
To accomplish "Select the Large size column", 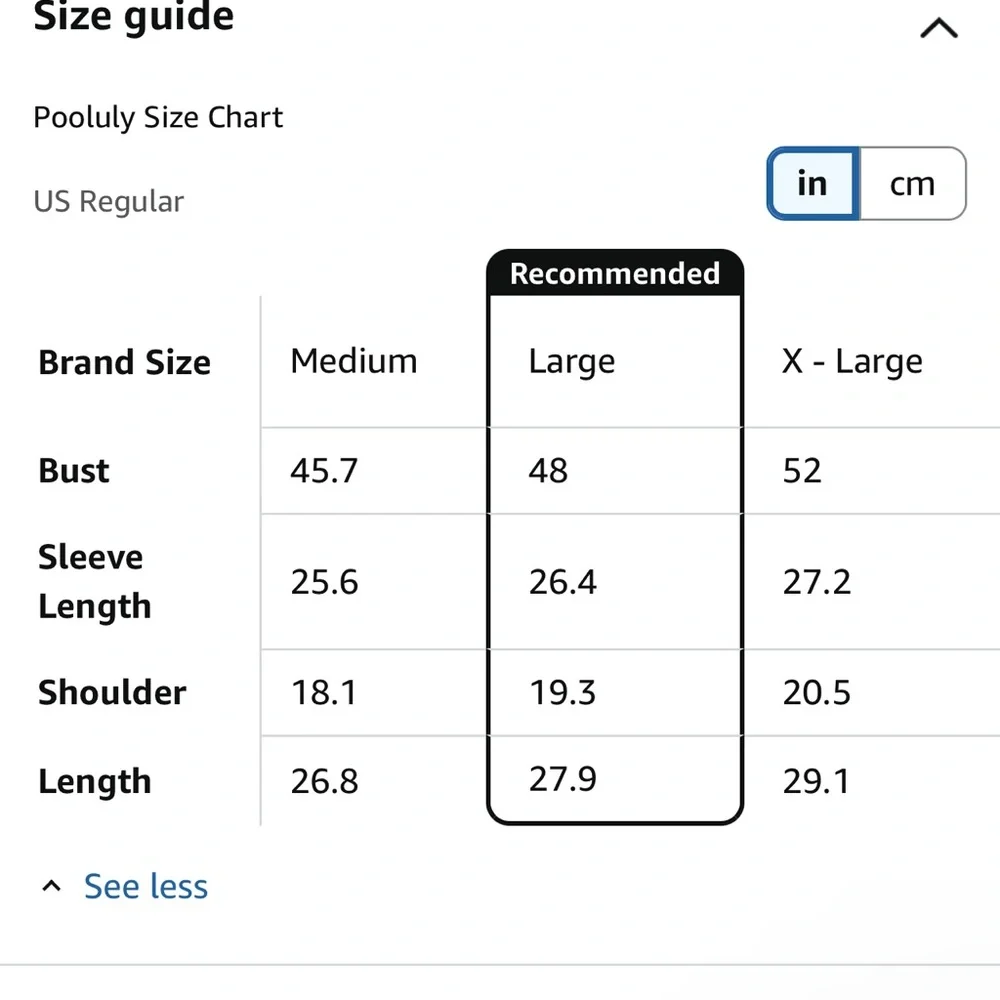I will coord(571,362).
